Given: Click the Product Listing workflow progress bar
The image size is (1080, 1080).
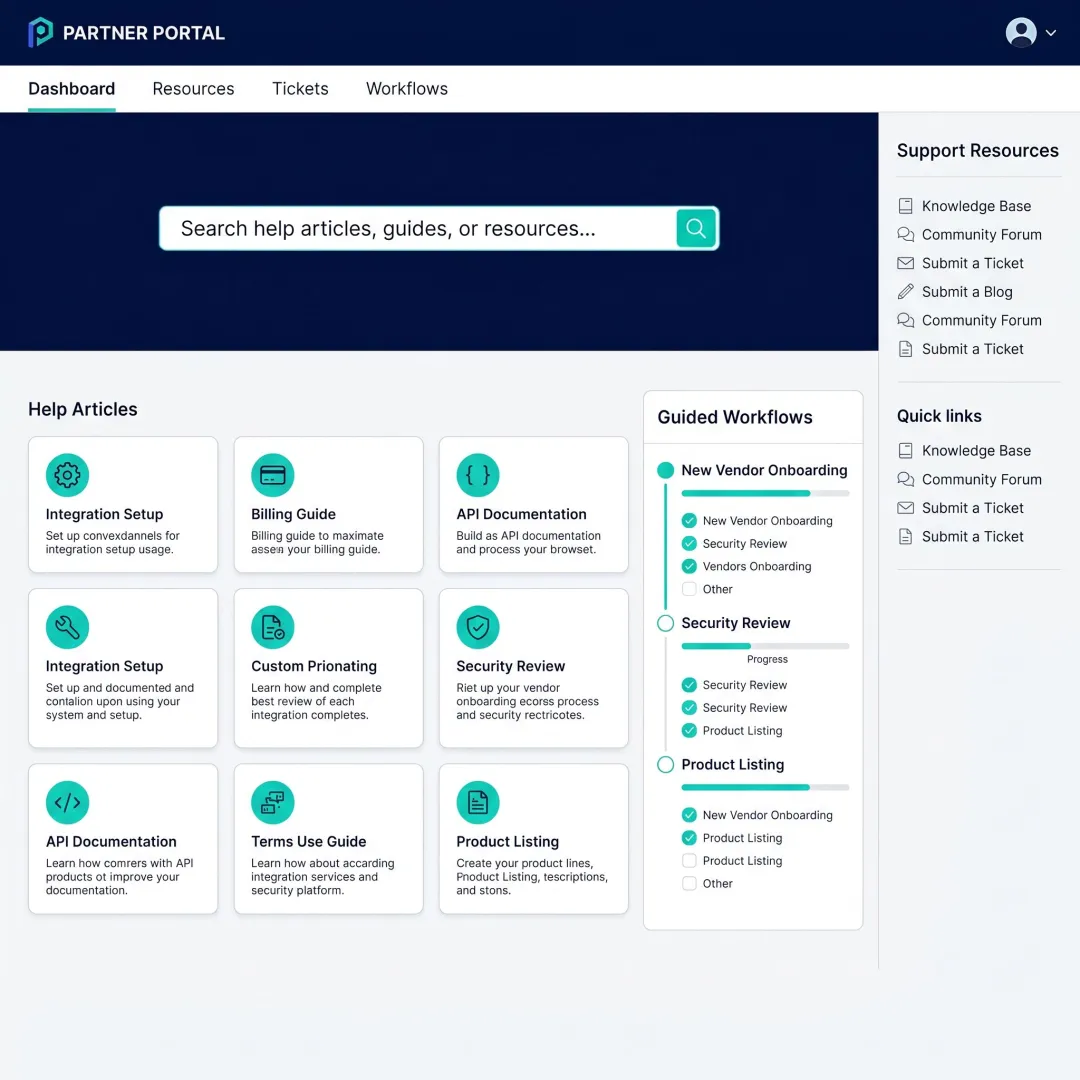Looking at the screenshot, I should point(765,787).
